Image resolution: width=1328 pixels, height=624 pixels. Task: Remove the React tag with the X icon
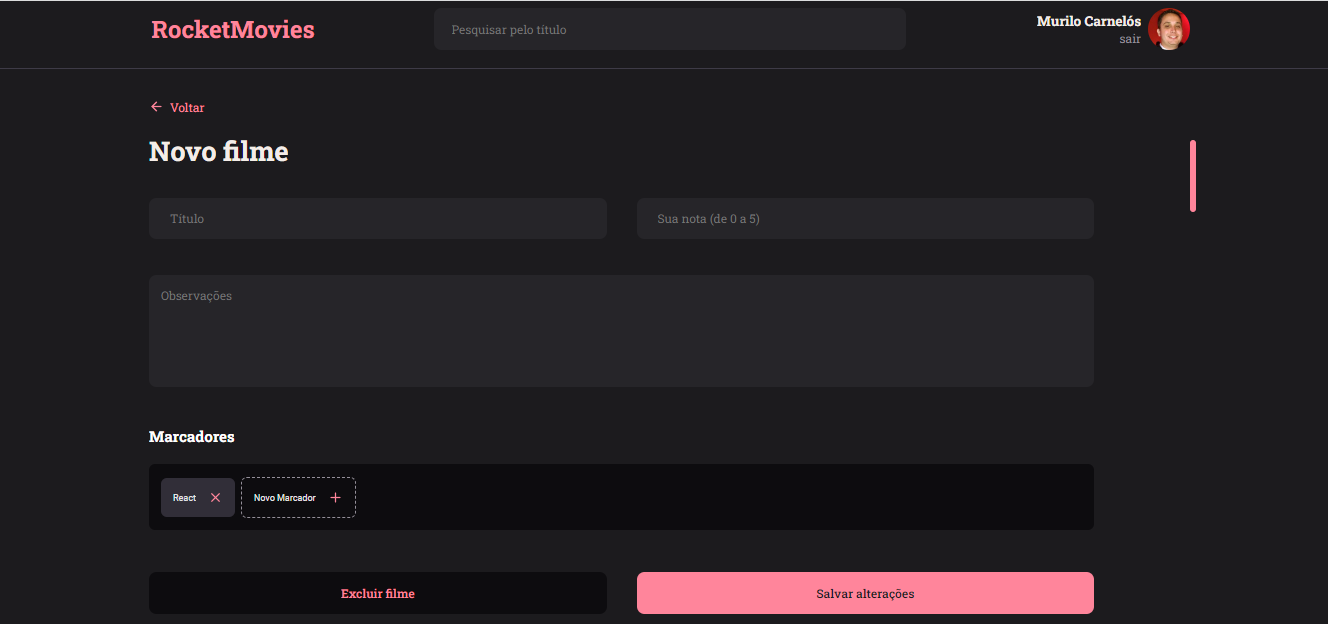pos(216,497)
